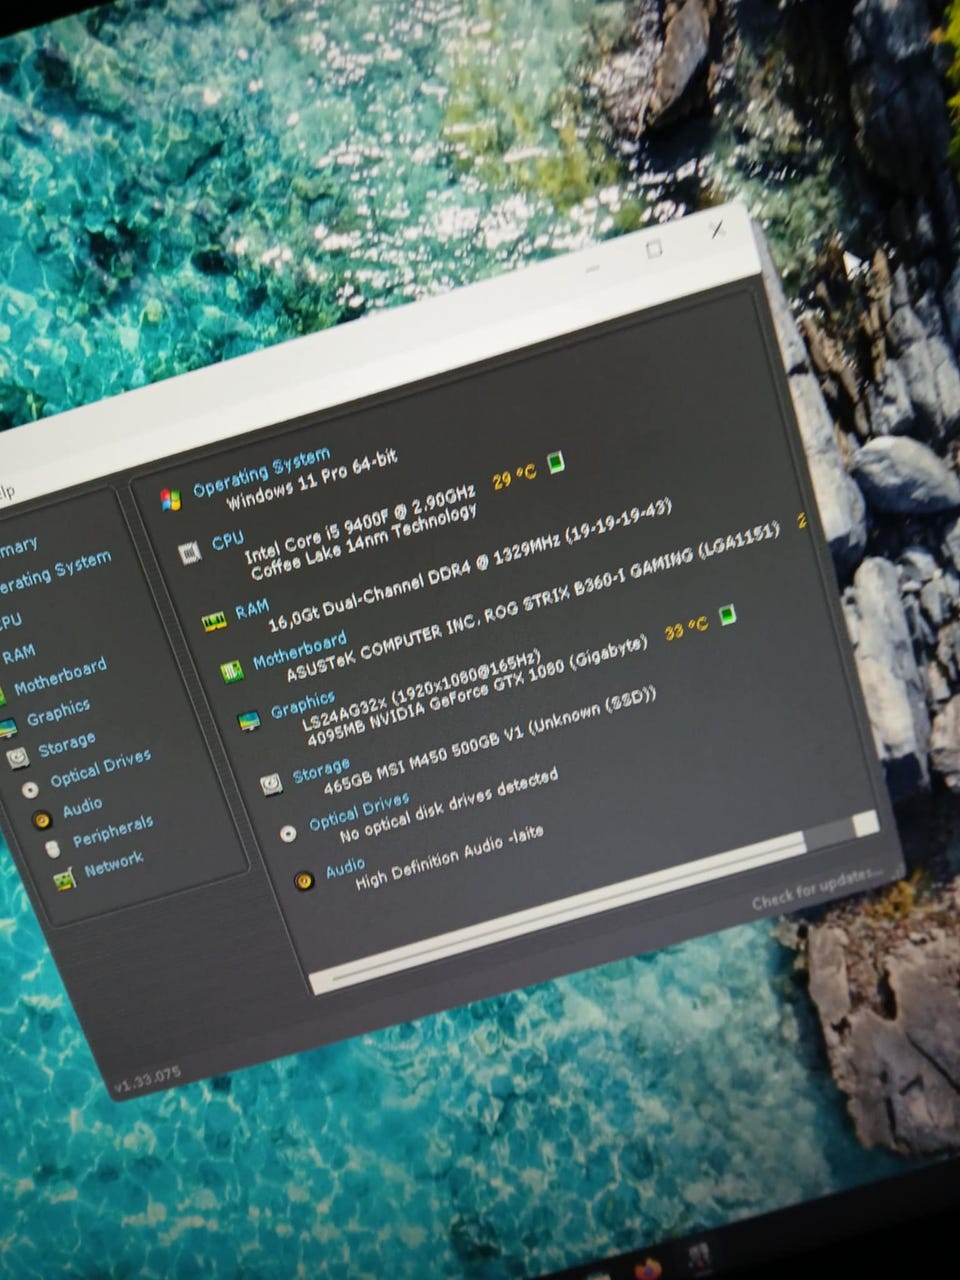Click the version label "v1.33.075"
The height and width of the screenshot is (1280, 960).
coord(147,1079)
